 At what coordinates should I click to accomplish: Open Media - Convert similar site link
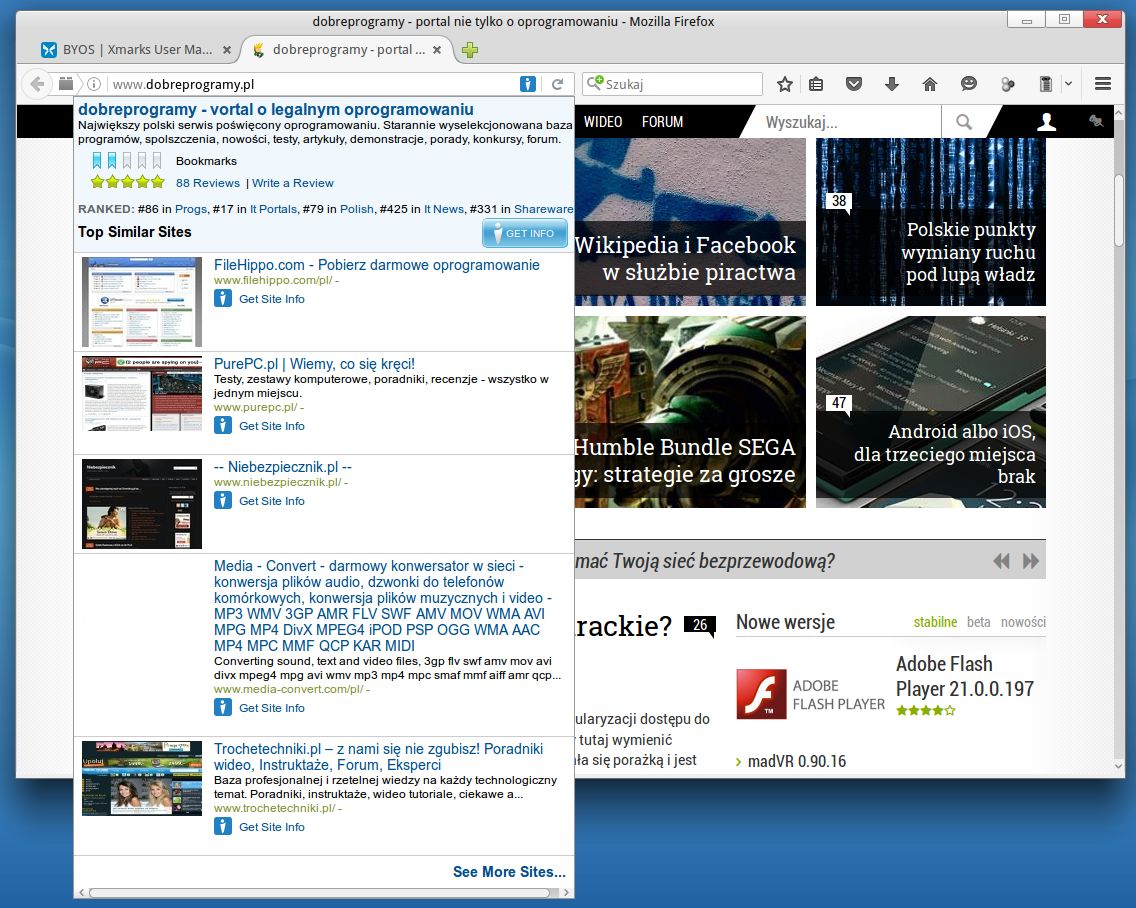point(383,606)
